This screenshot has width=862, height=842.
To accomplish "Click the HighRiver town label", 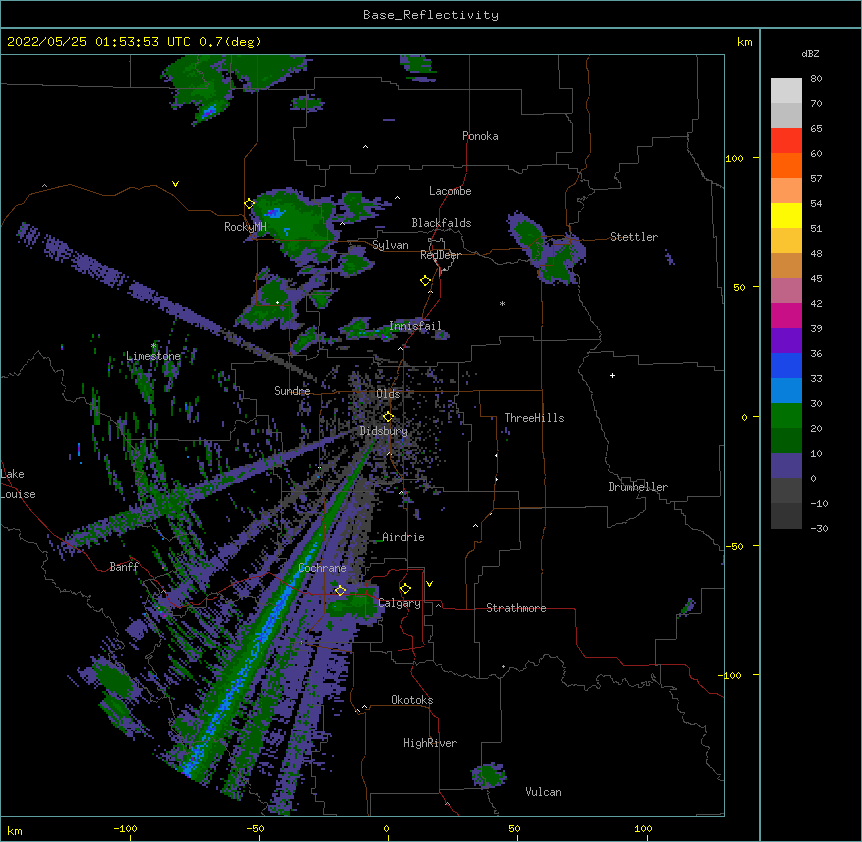I will (430, 743).
